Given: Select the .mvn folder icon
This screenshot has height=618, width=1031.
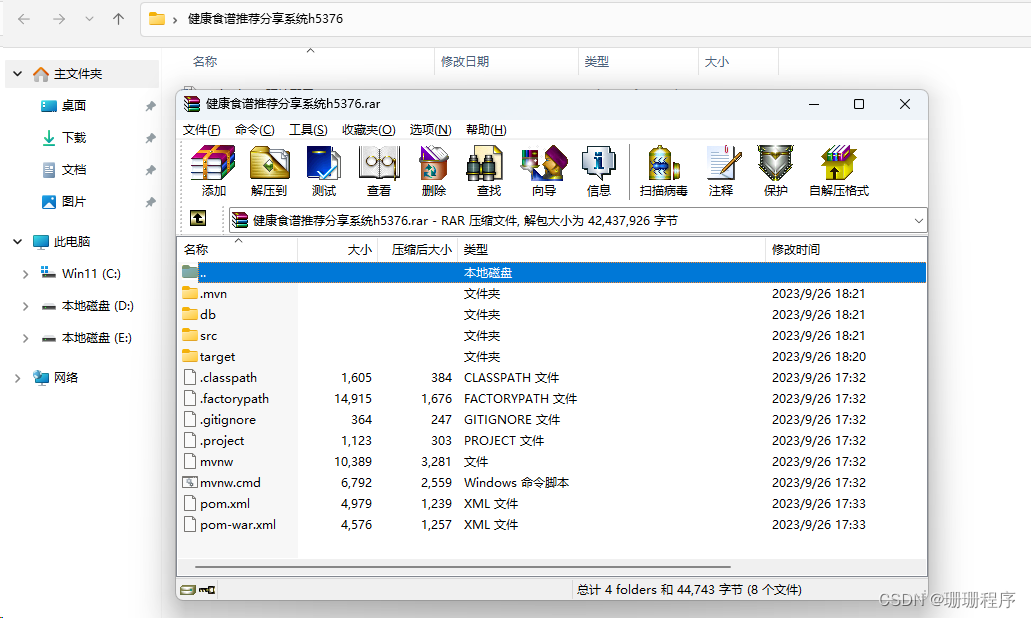Looking at the screenshot, I should pyautogui.click(x=190, y=293).
